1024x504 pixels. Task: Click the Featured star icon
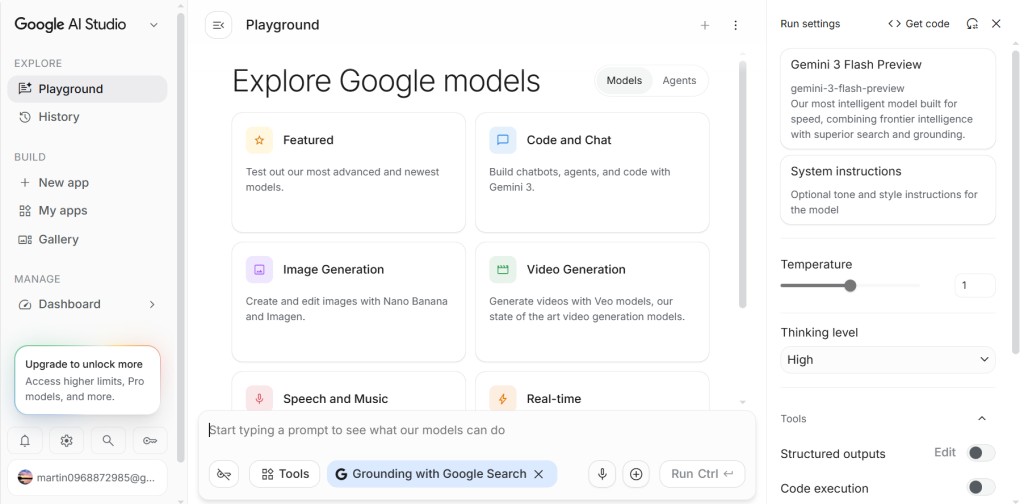(x=259, y=140)
